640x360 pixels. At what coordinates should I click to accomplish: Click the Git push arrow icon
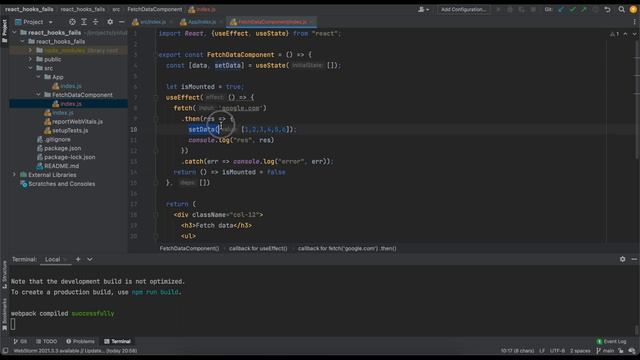584,9
